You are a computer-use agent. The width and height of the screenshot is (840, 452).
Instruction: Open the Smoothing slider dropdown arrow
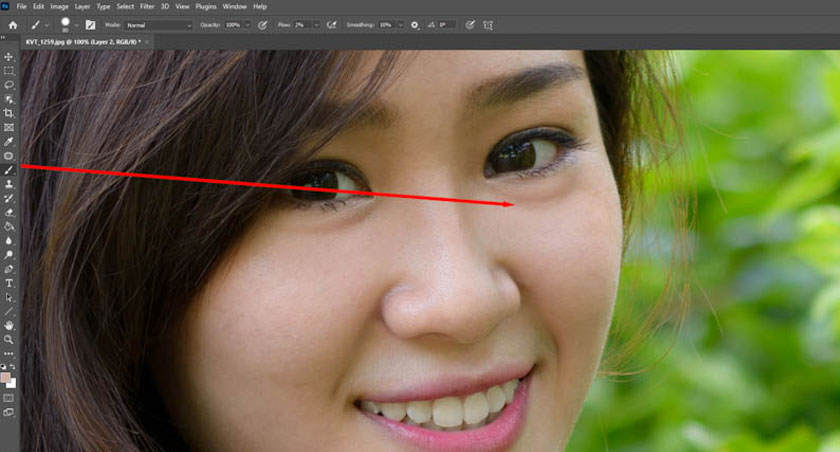click(x=401, y=25)
